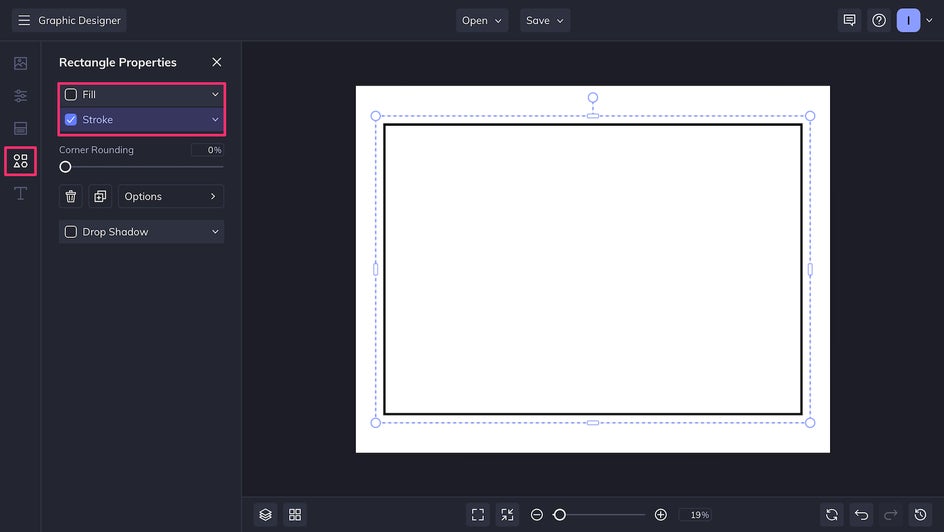Screen dimensions: 944x532
Task: Click the rectangle's rotation handle
Action: [593, 97]
